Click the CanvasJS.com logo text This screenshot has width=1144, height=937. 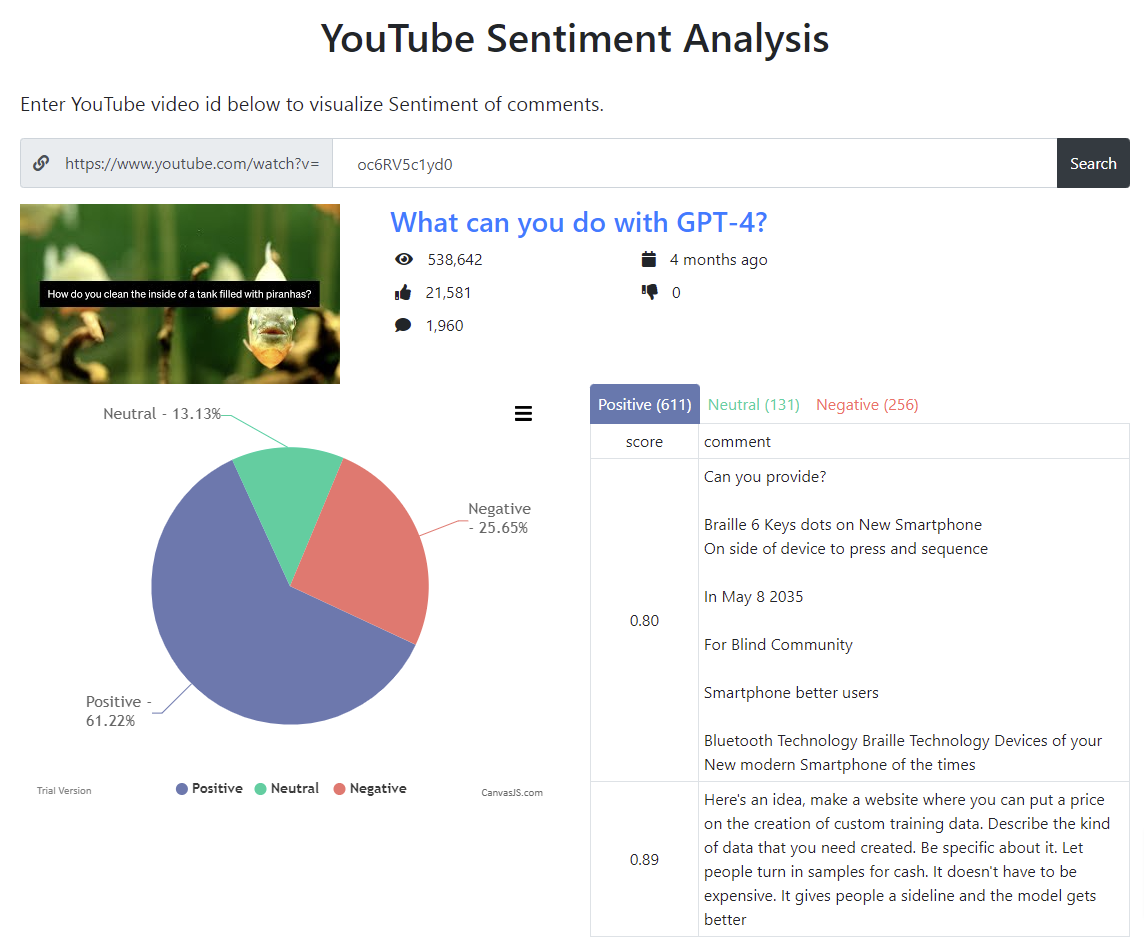pos(511,792)
